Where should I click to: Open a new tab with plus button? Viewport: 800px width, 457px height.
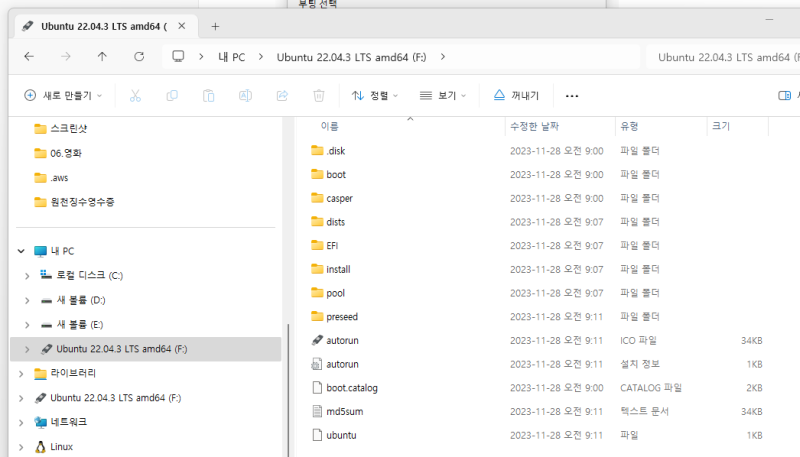(215, 26)
